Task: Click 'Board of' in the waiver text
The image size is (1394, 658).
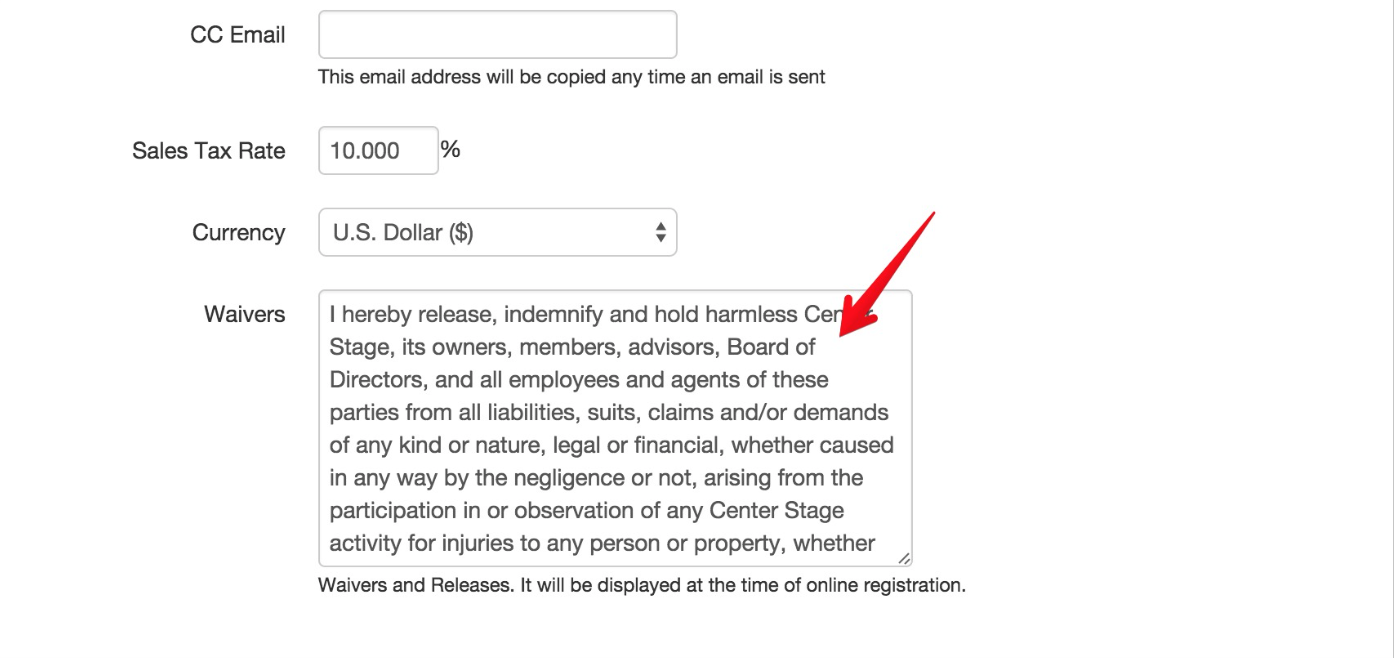Action: [x=771, y=347]
